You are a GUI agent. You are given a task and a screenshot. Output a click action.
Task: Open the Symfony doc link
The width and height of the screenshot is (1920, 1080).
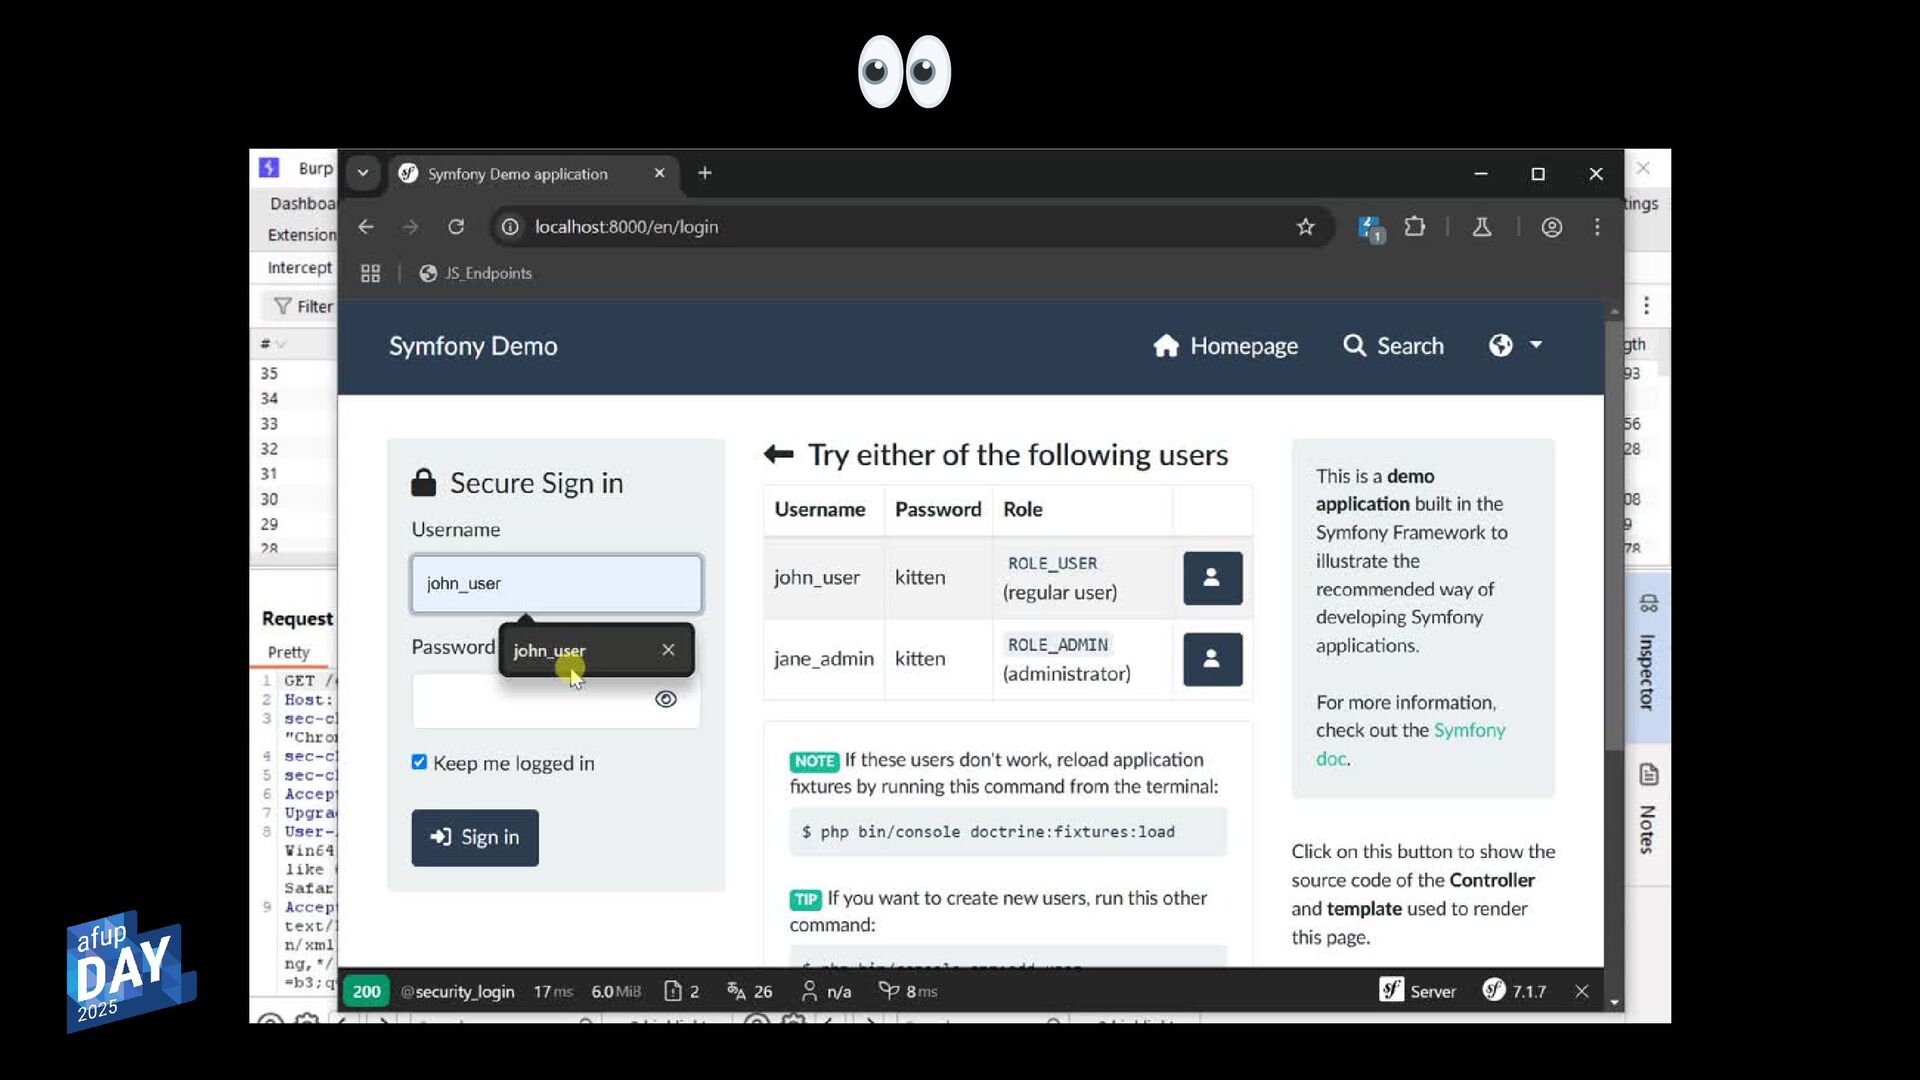click(x=1410, y=744)
